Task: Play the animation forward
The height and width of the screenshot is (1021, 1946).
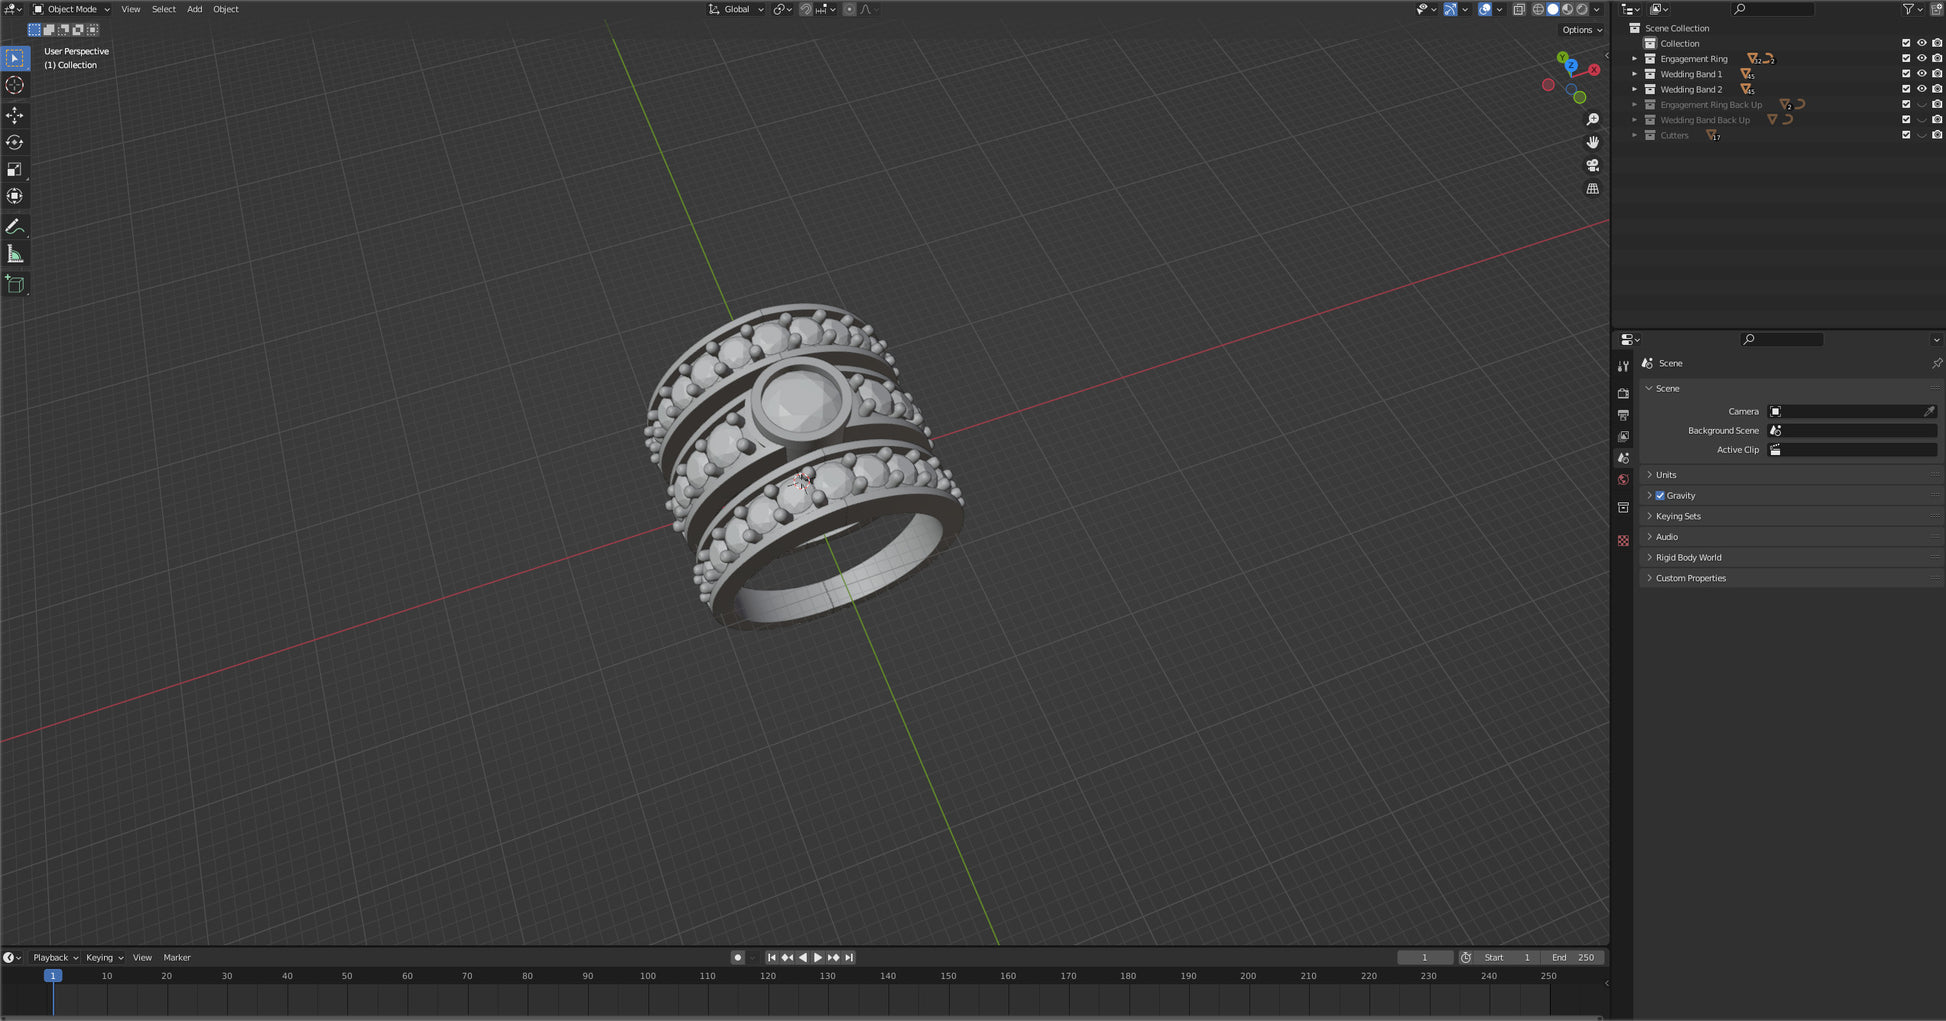Action: pos(818,957)
